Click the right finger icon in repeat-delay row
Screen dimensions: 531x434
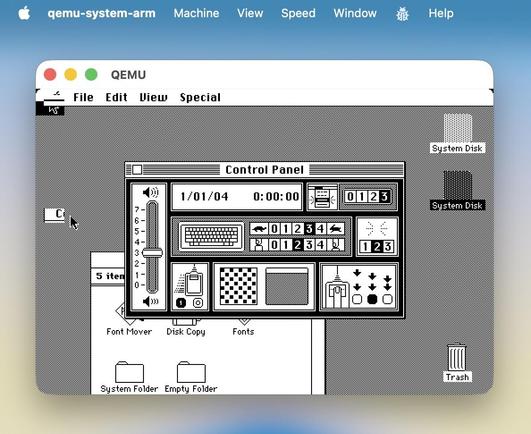(x=336, y=245)
